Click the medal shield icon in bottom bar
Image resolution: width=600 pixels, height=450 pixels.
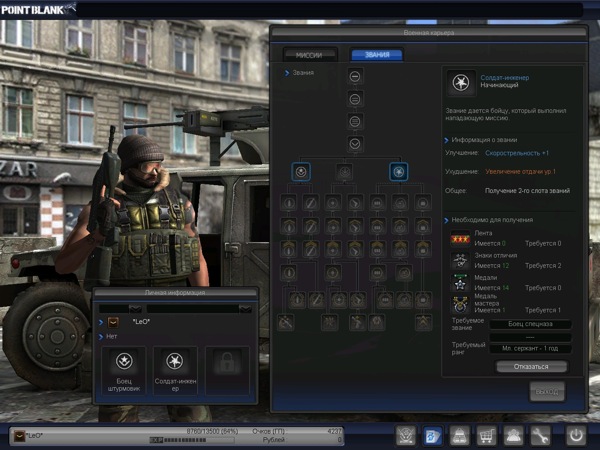(x=406, y=436)
